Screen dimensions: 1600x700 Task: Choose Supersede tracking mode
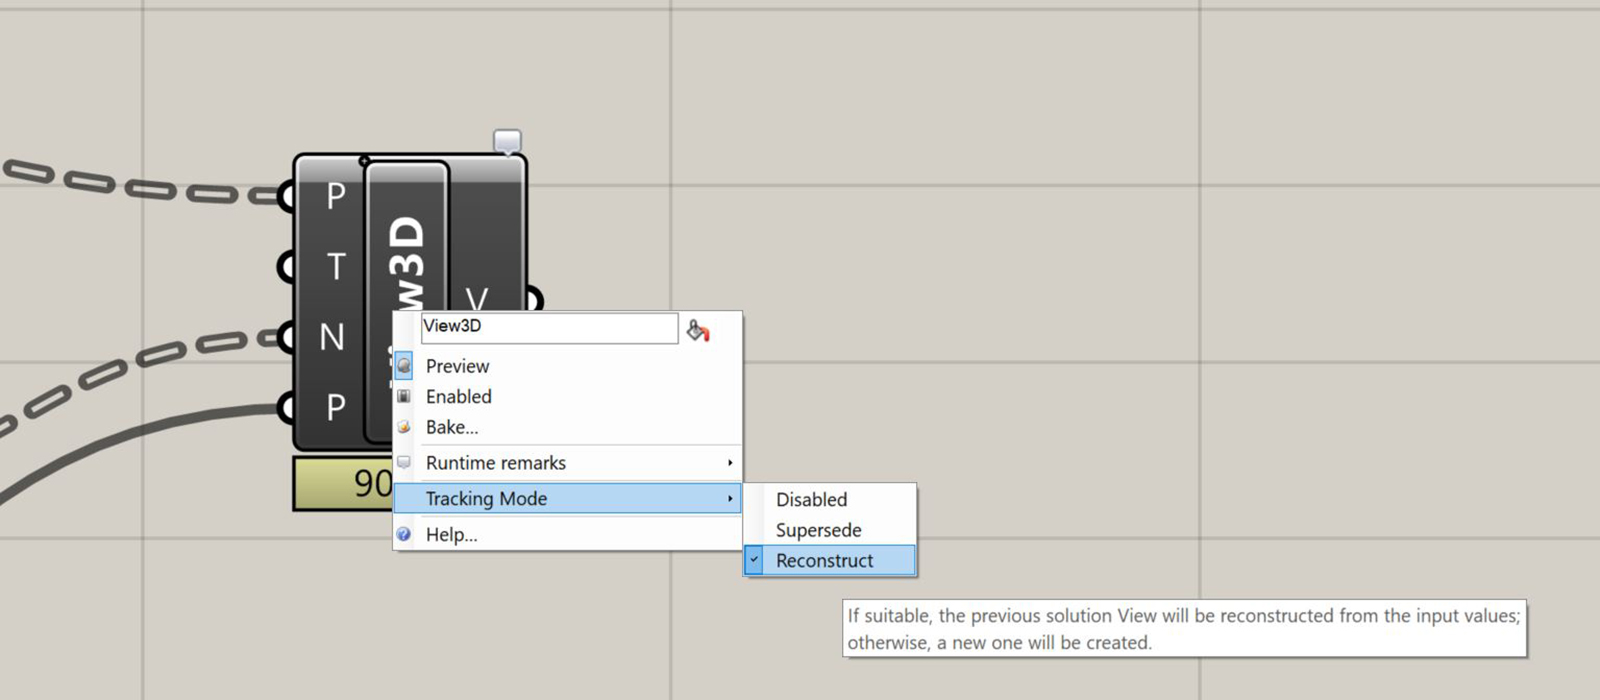click(x=818, y=530)
